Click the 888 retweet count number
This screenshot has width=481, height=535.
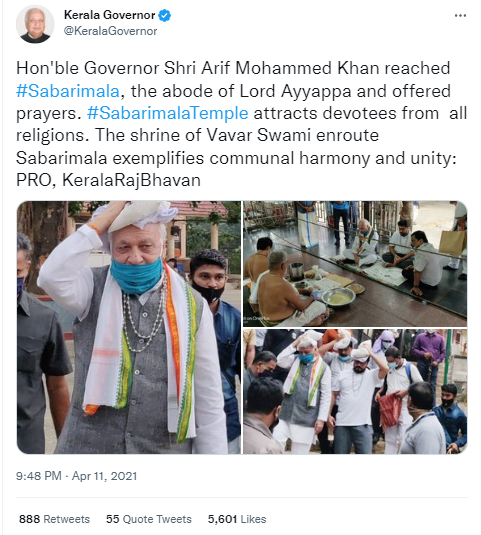(x=29, y=519)
